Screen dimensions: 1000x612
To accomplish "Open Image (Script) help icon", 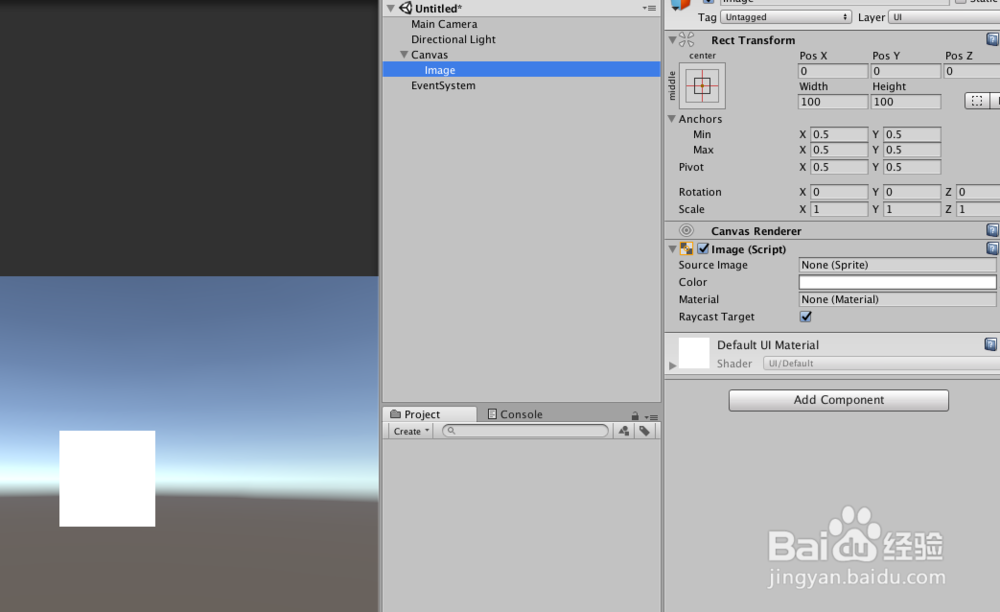I will click(x=992, y=248).
